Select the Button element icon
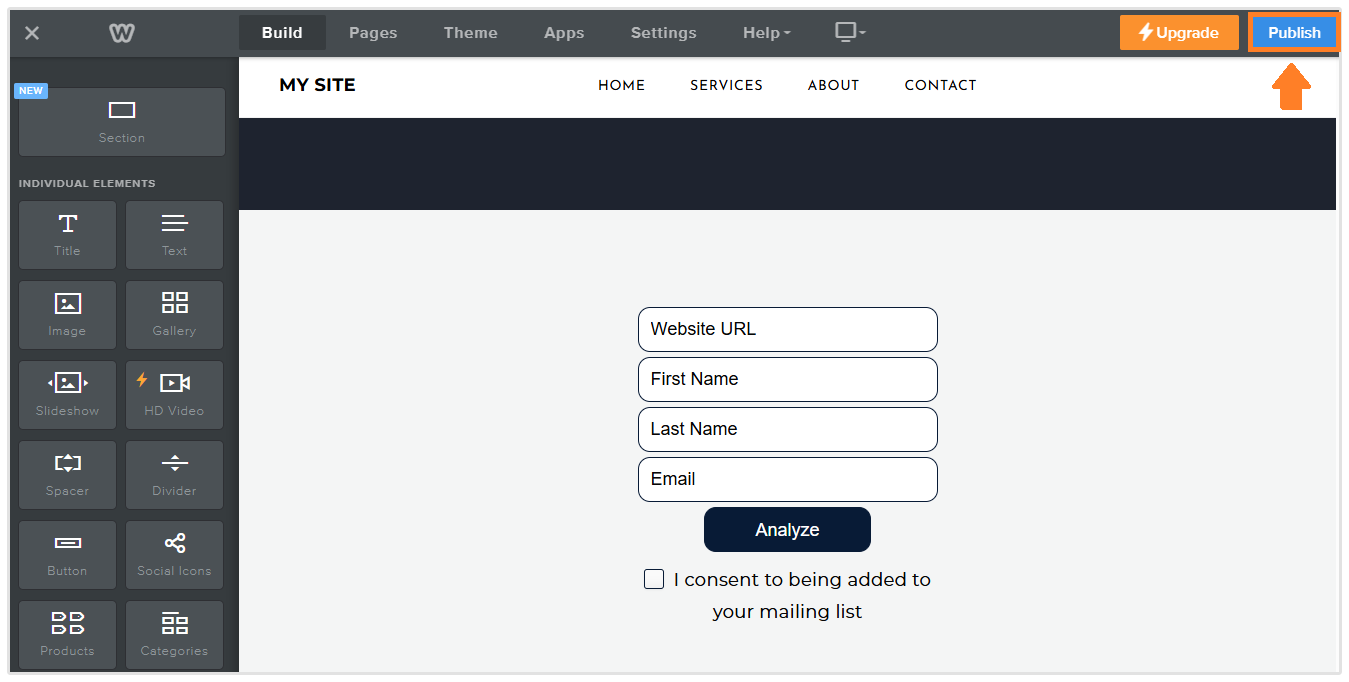The height and width of the screenshot is (682, 1349). 67,554
